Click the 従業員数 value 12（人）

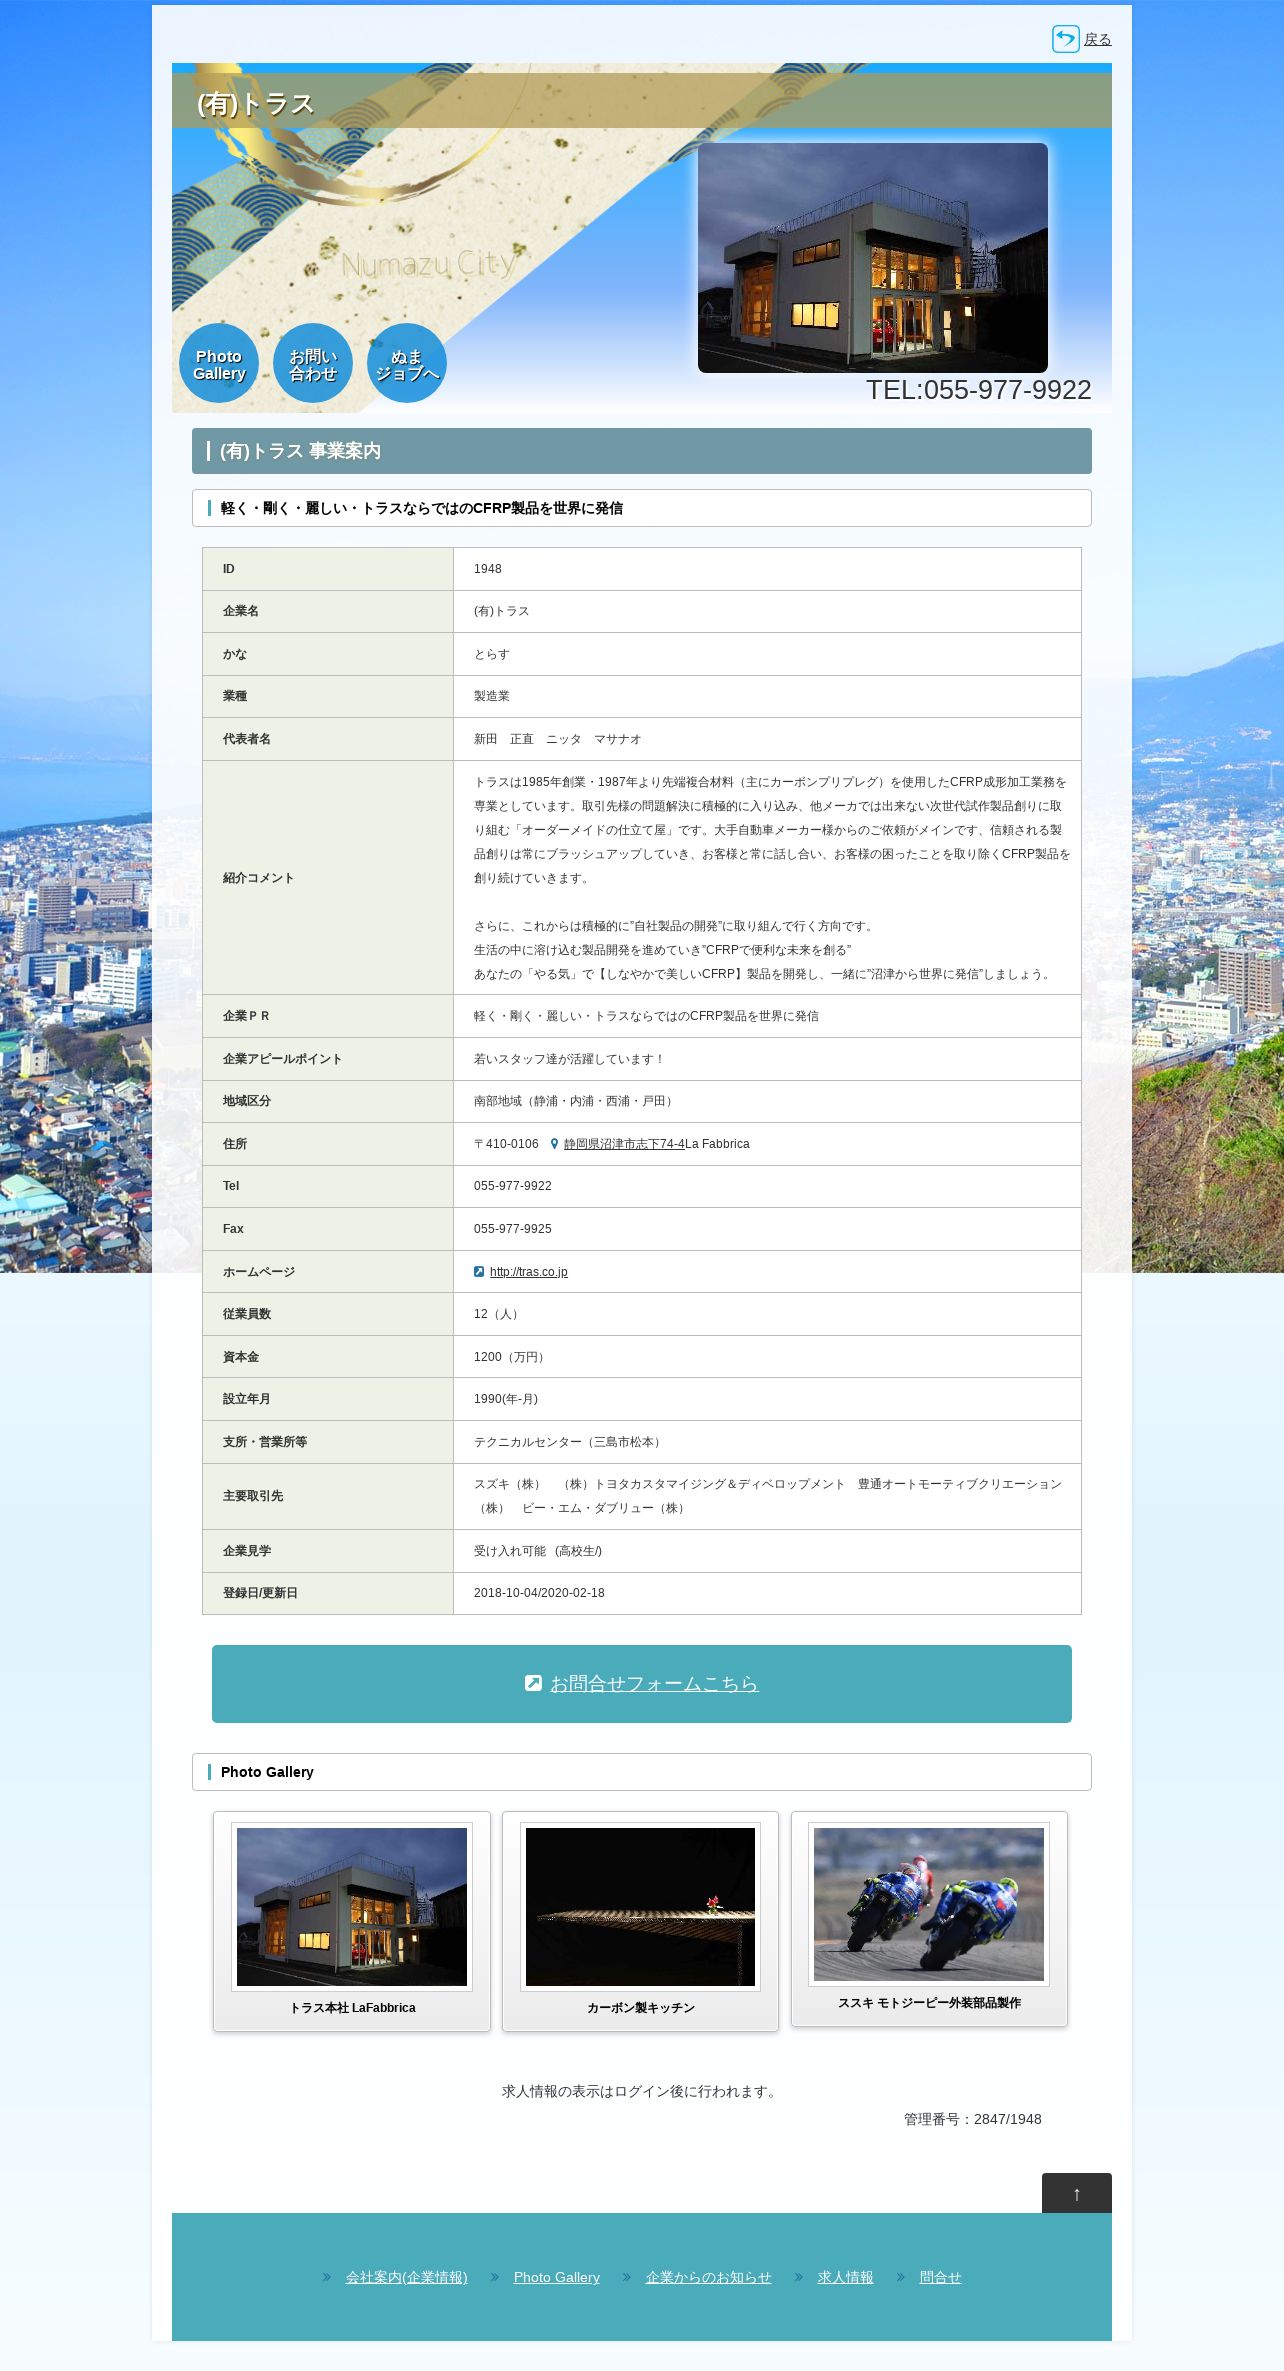(x=499, y=1314)
